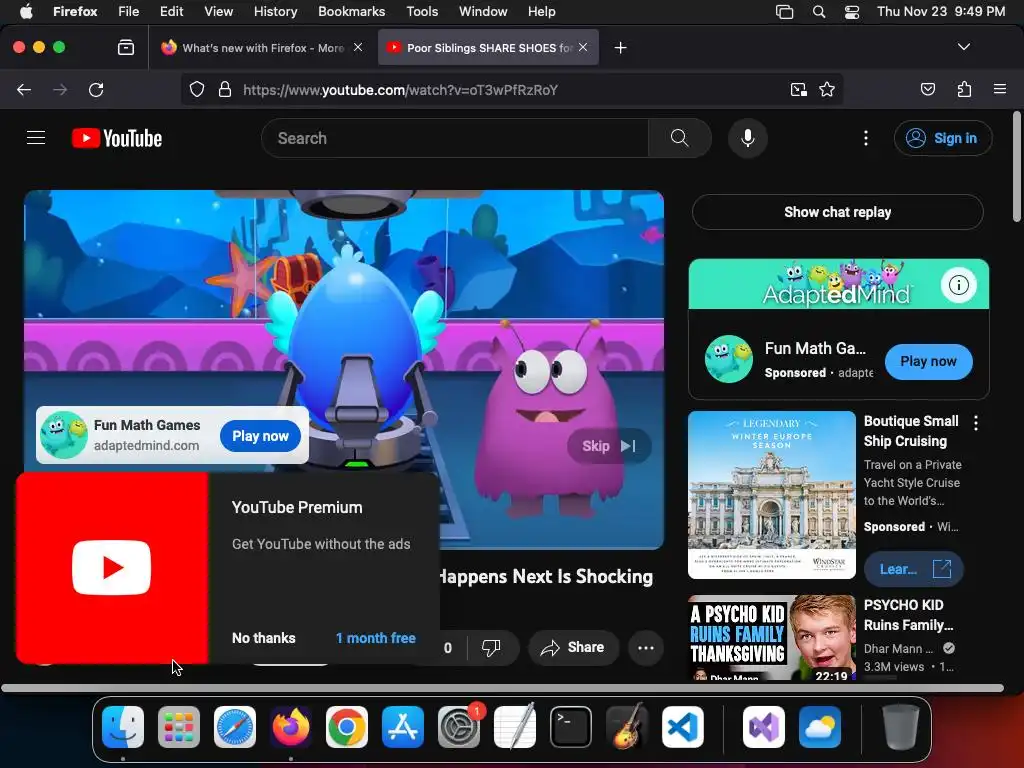The image size is (1024, 768).
Task: Open the Apple menu
Action: click(26, 11)
